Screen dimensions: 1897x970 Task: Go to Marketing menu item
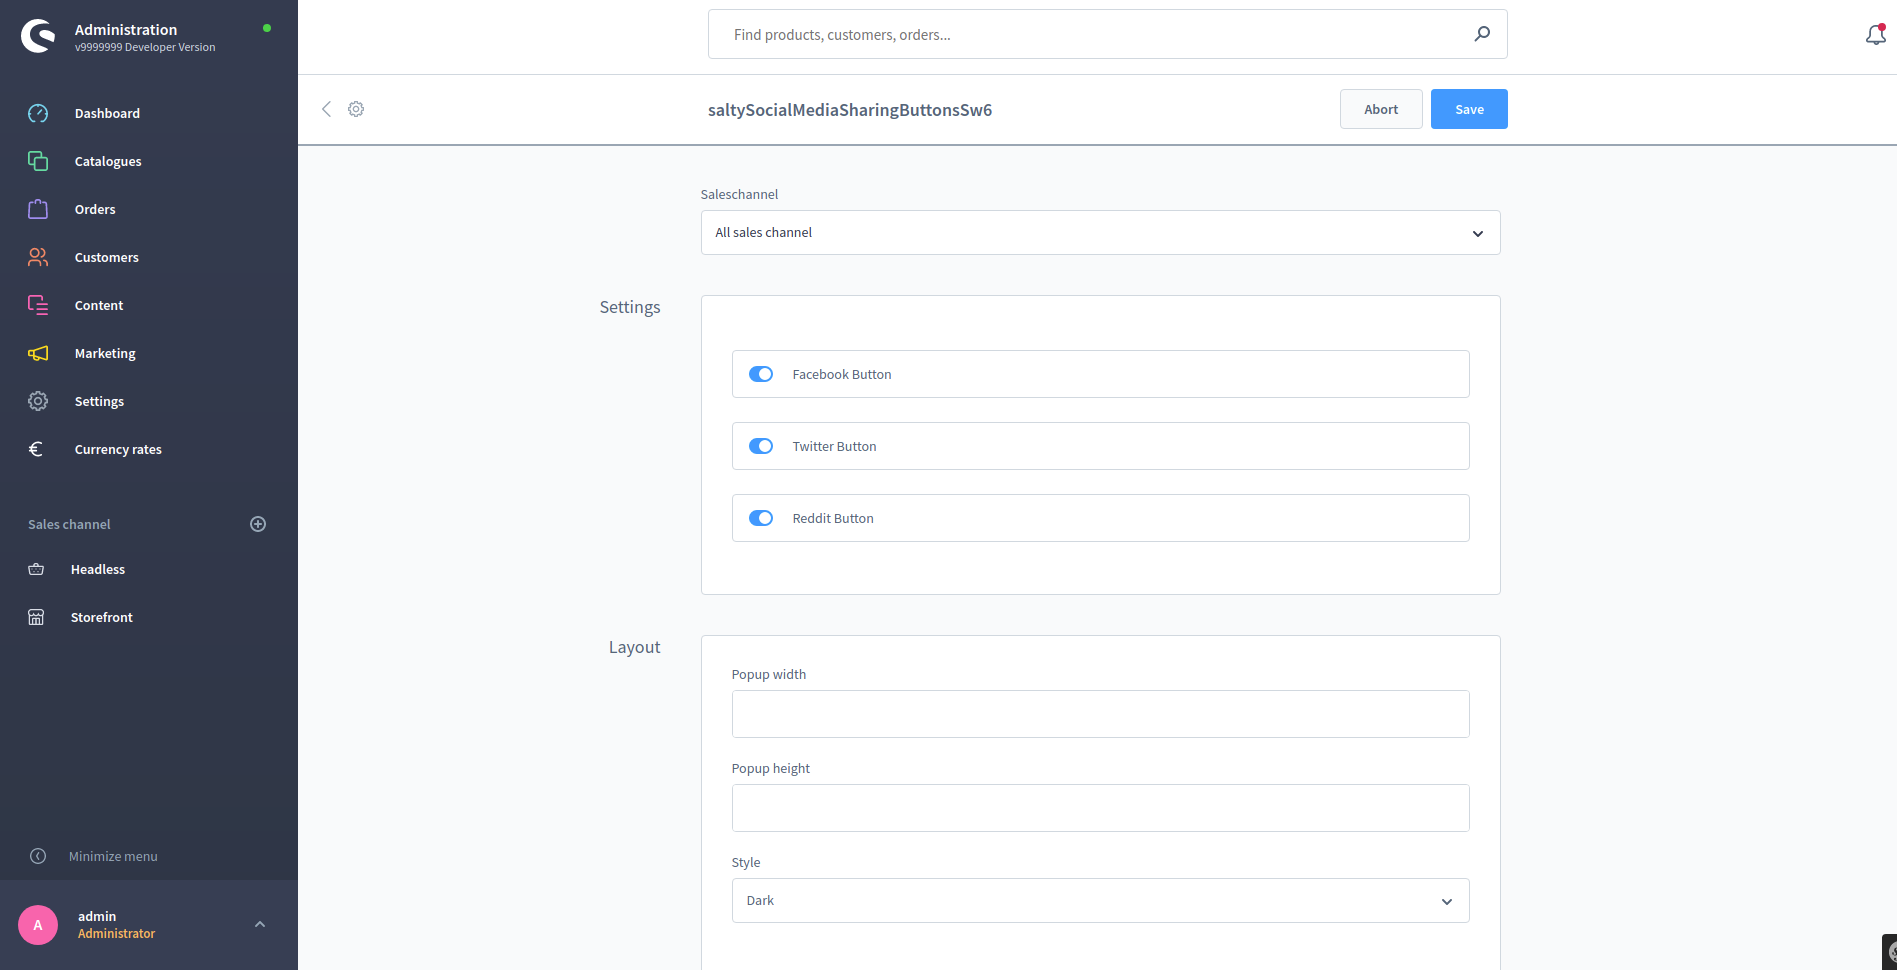click(x=105, y=353)
